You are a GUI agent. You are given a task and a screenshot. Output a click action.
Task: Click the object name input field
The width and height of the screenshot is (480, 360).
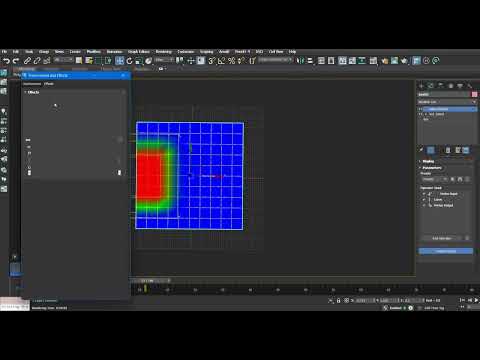444,95
